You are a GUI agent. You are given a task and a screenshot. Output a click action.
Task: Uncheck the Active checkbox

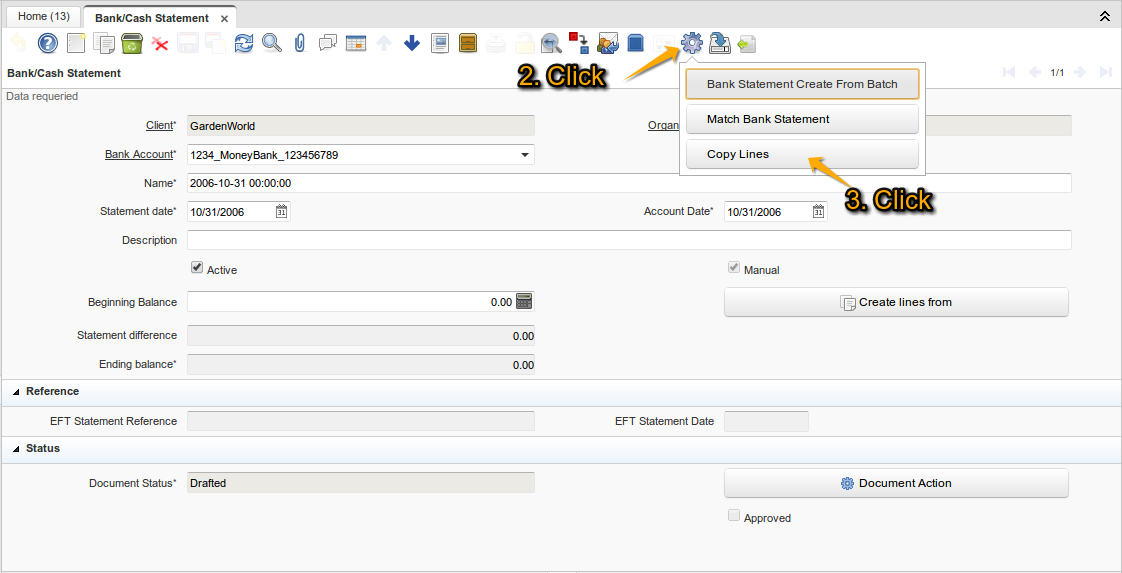pos(197,268)
